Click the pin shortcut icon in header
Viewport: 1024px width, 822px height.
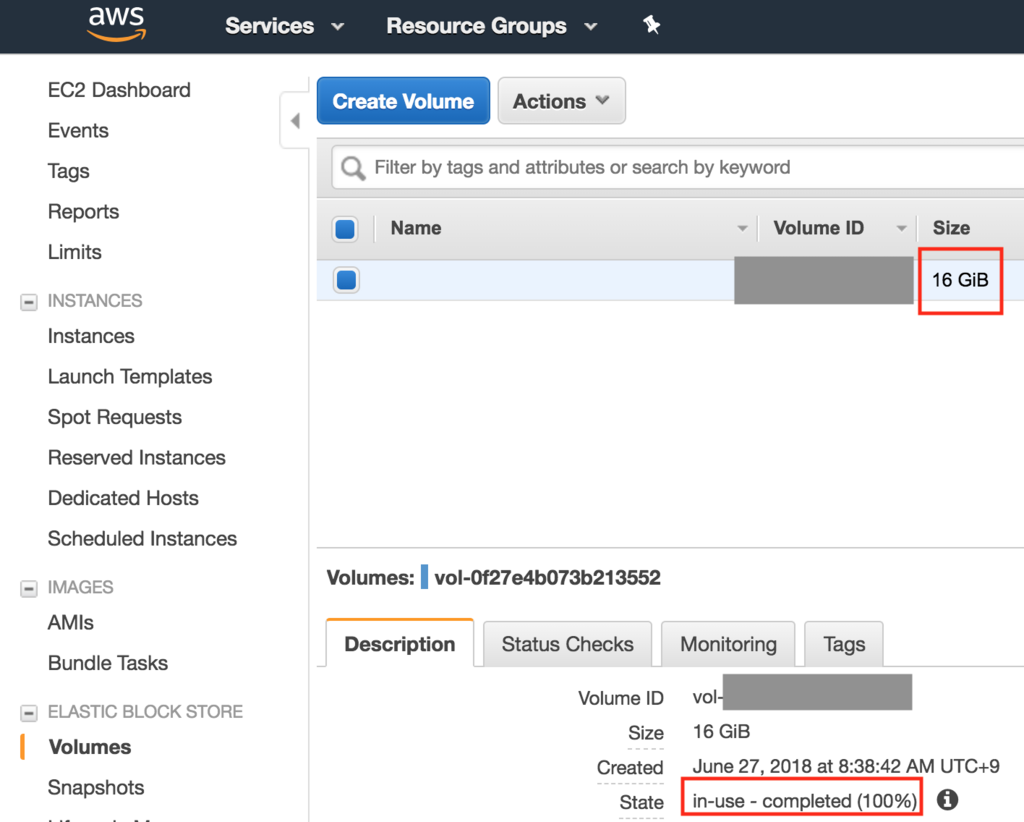[651, 25]
